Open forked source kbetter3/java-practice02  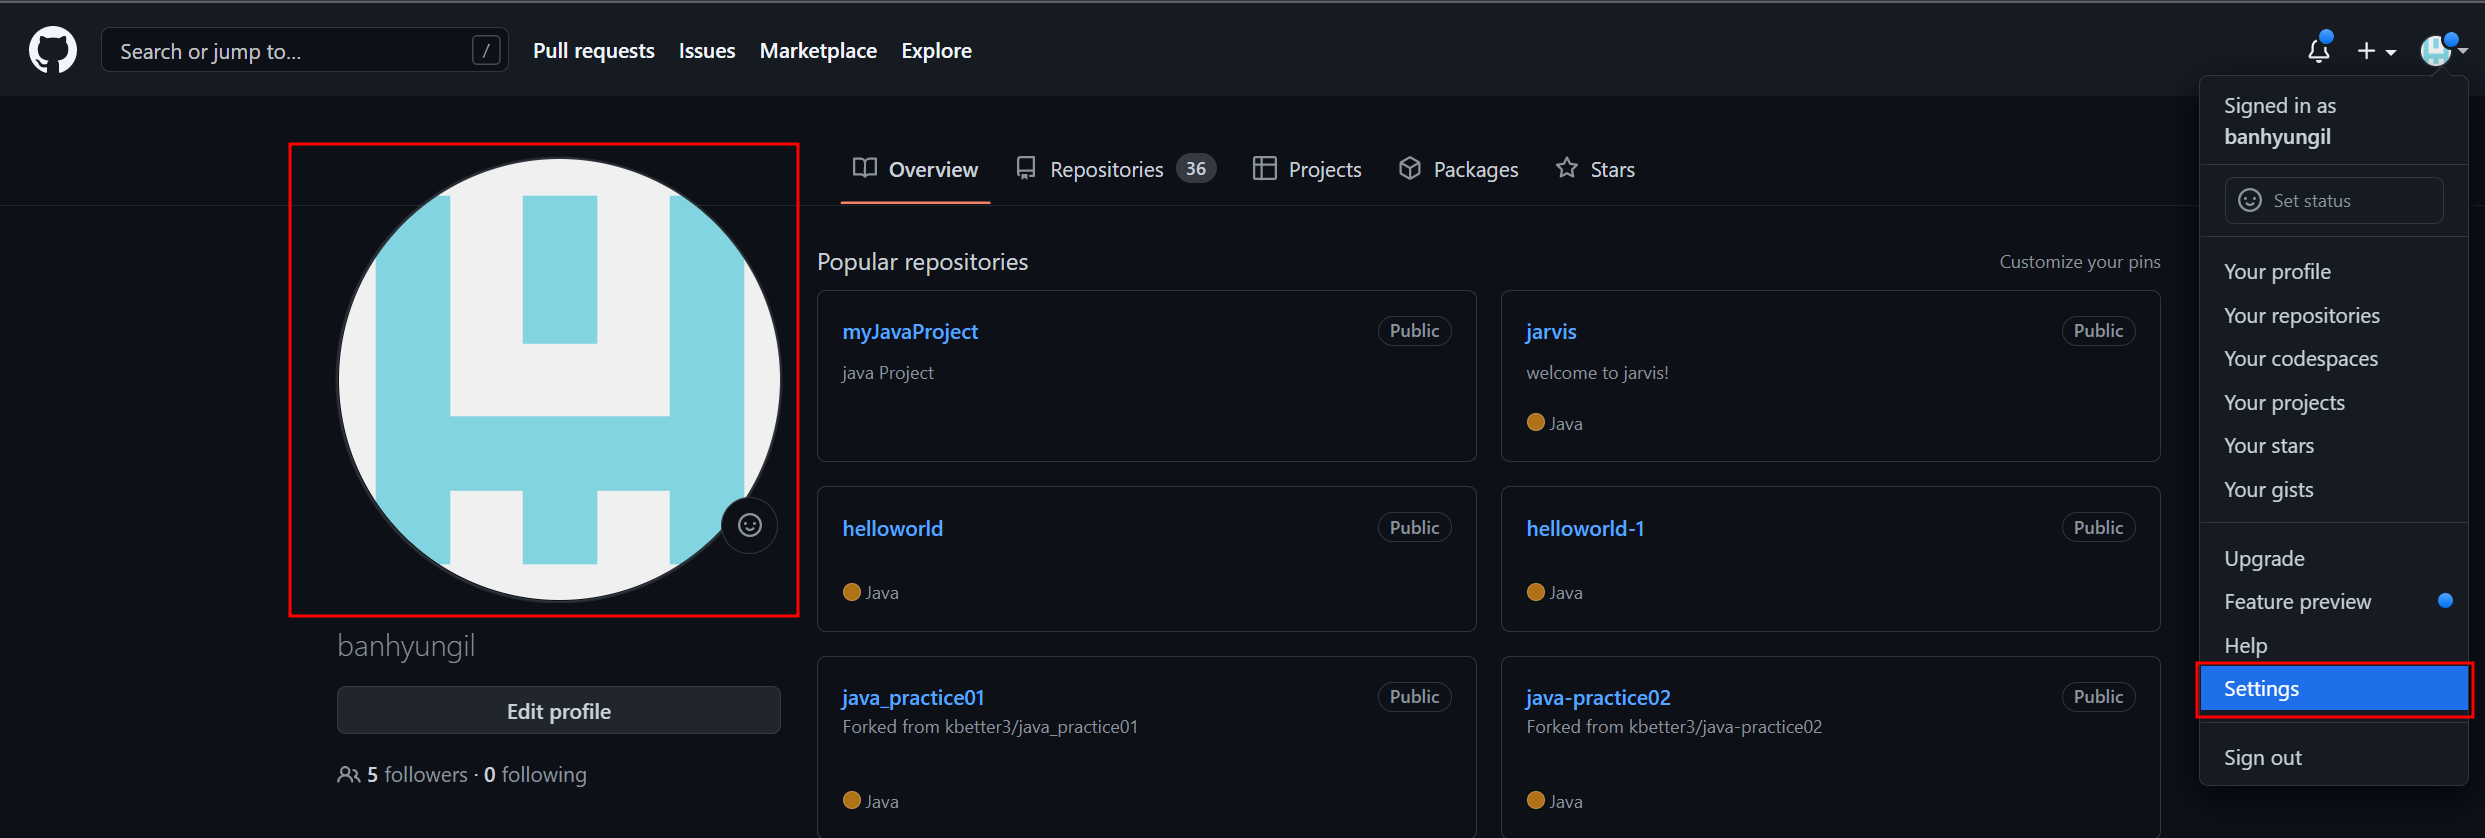point(1725,727)
